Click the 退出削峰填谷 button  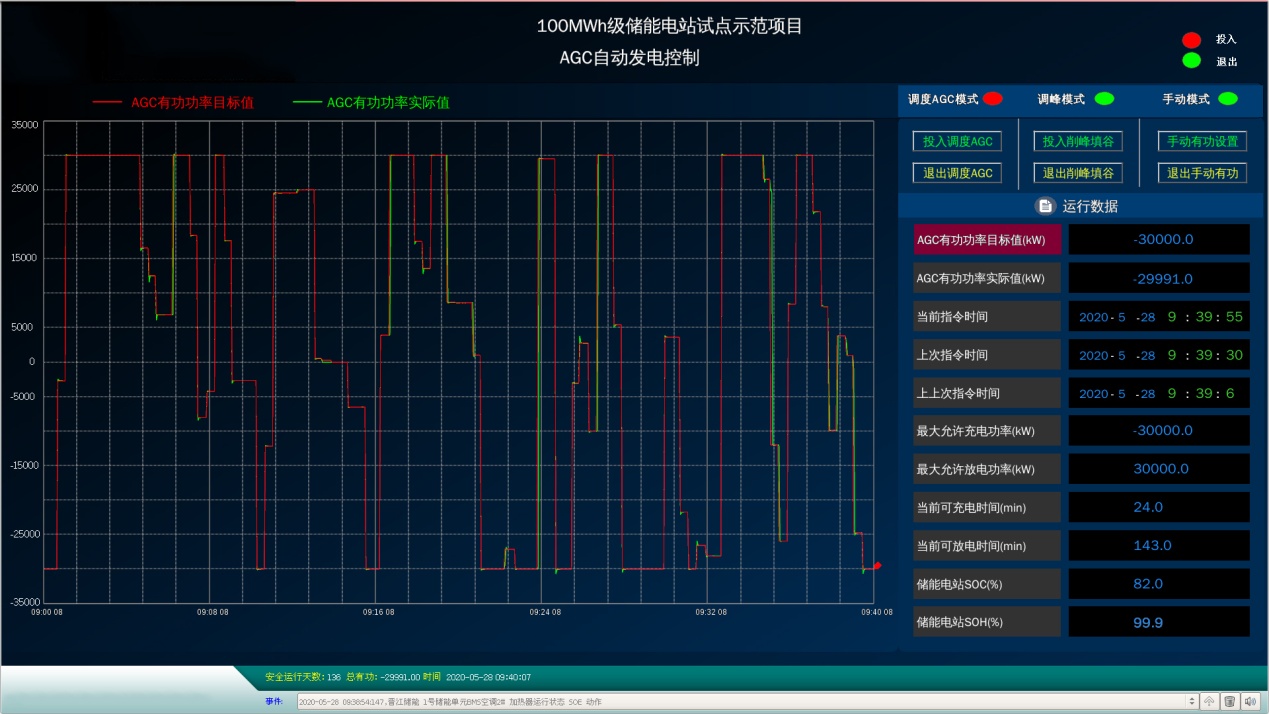(x=1077, y=173)
